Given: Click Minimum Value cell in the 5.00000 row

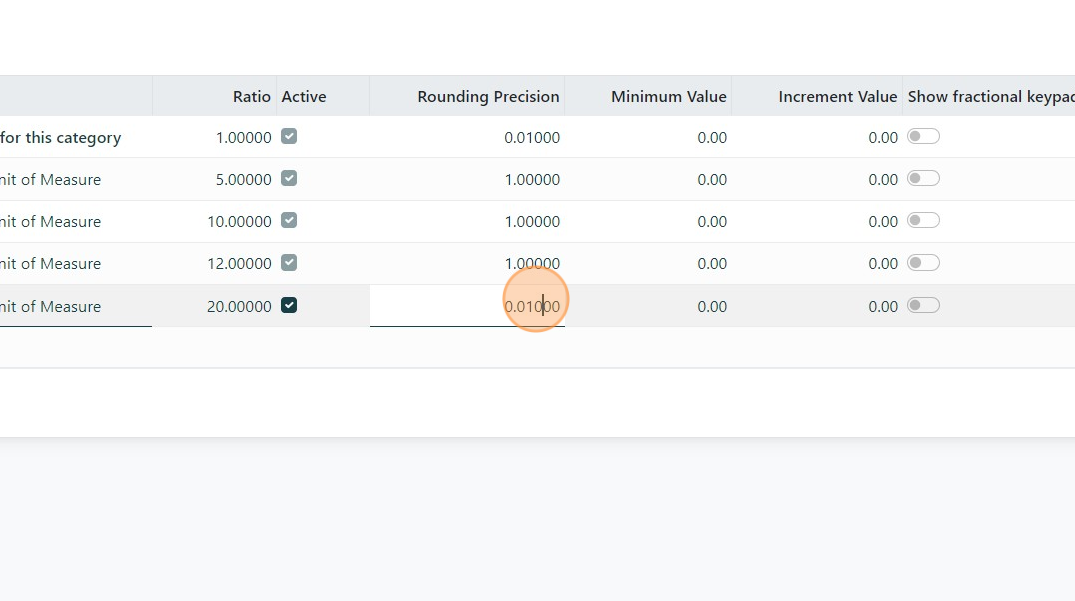Looking at the screenshot, I should point(711,180).
